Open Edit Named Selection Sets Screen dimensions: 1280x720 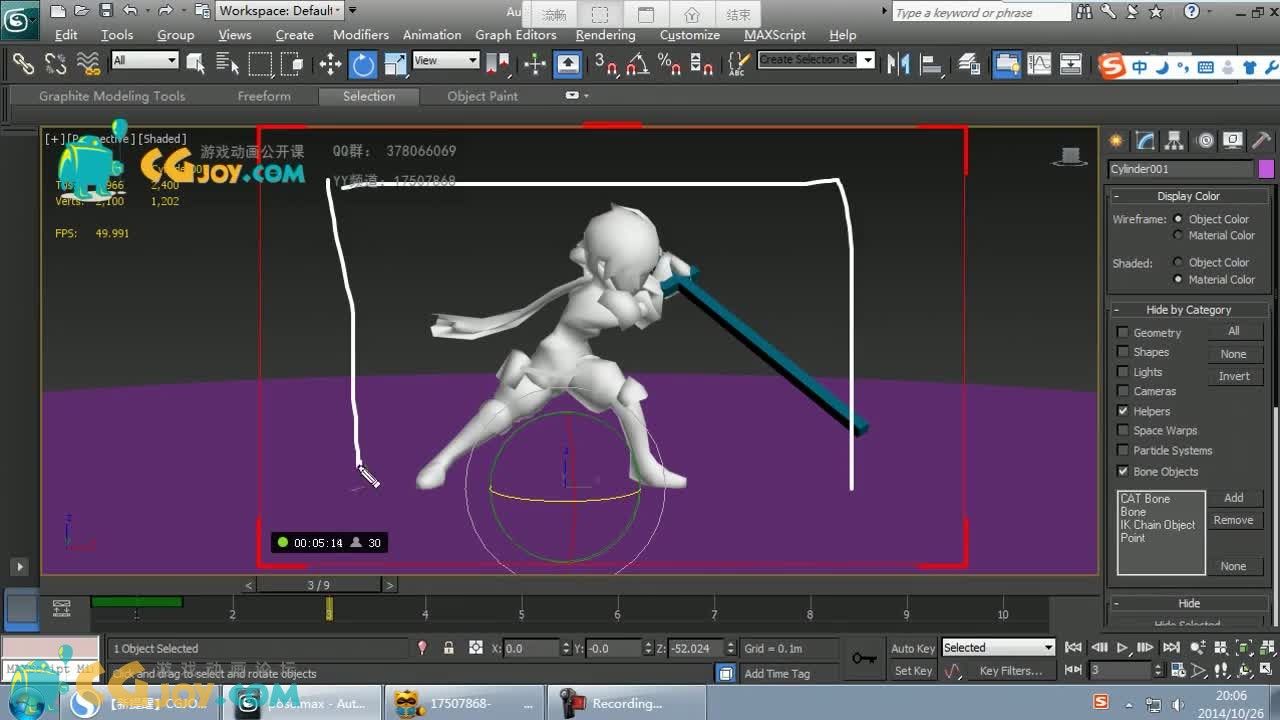737,63
